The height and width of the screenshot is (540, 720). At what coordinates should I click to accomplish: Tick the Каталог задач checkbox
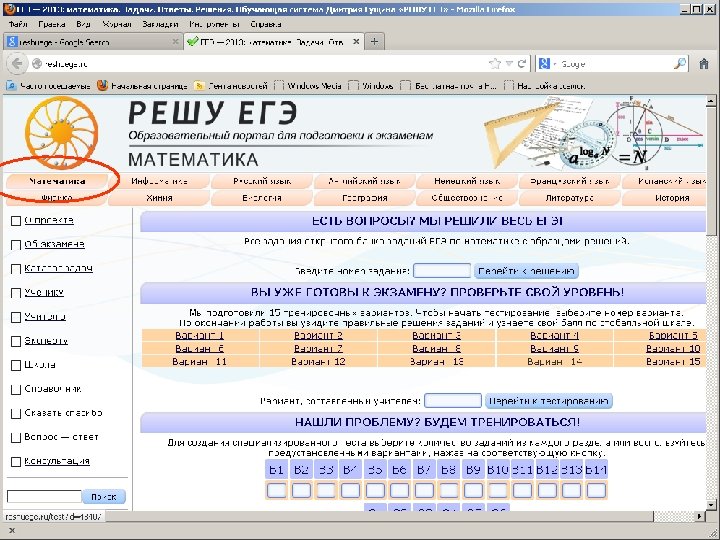pos(16,269)
